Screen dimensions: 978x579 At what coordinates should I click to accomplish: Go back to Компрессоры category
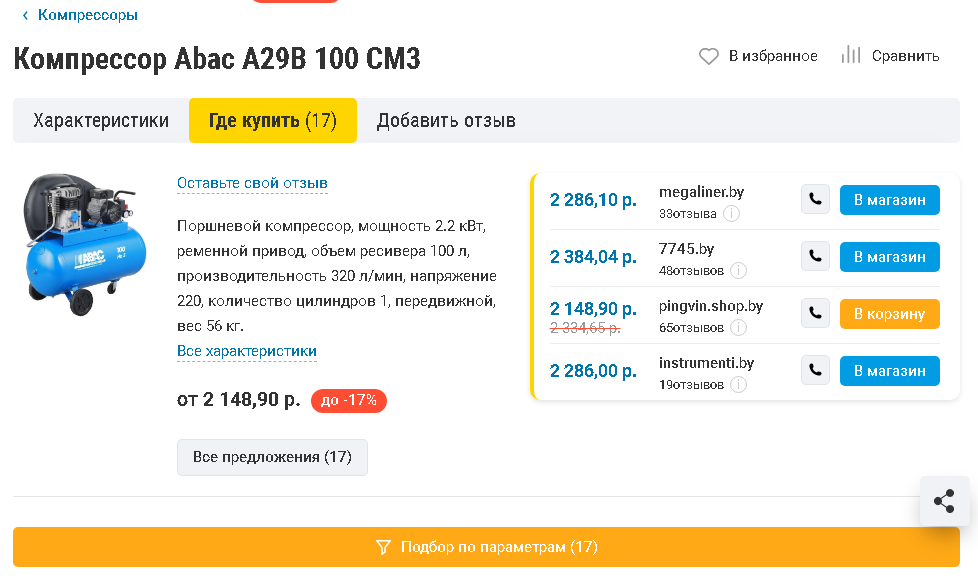click(x=87, y=15)
